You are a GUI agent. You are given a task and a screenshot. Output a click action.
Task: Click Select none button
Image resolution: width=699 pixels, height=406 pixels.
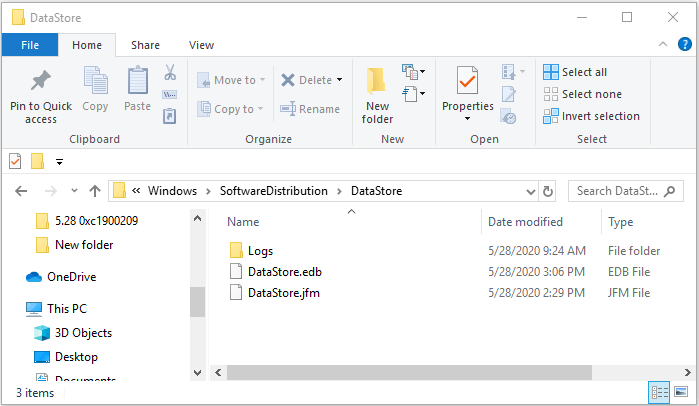583,94
